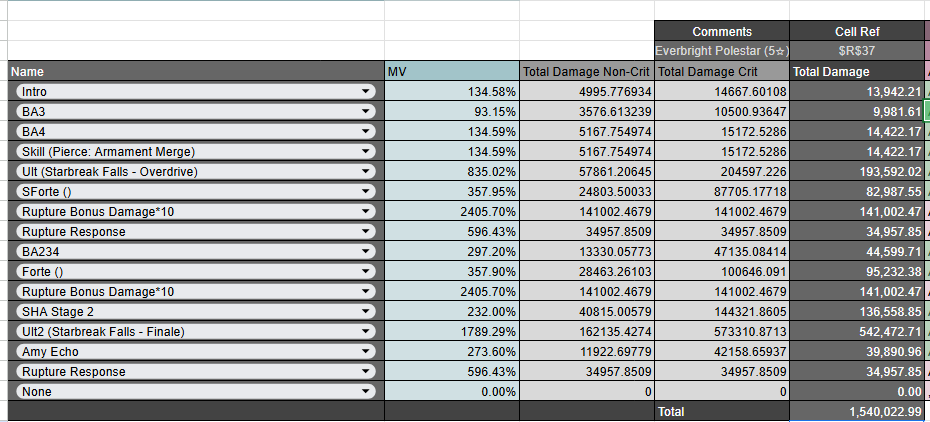
Task: Click the total damage cell 44,599.71
Action: click(856, 252)
